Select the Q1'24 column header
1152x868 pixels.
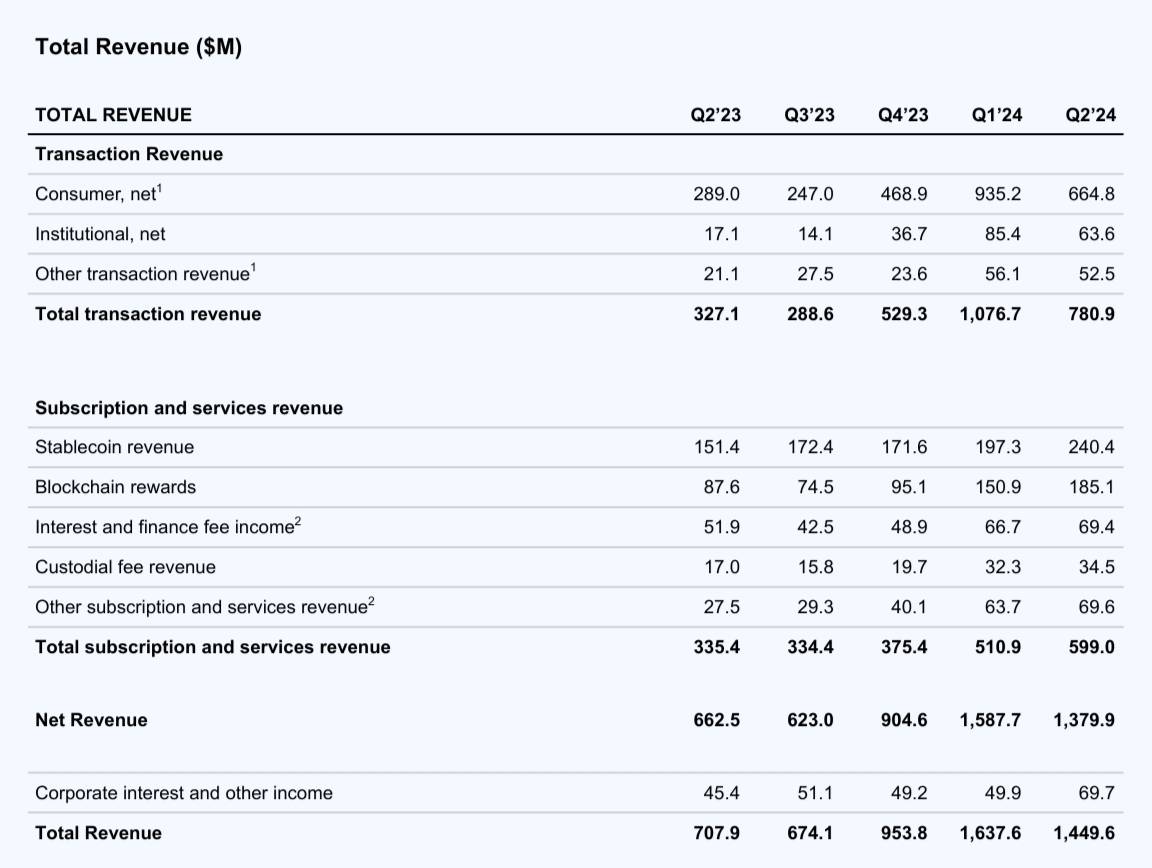click(997, 115)
